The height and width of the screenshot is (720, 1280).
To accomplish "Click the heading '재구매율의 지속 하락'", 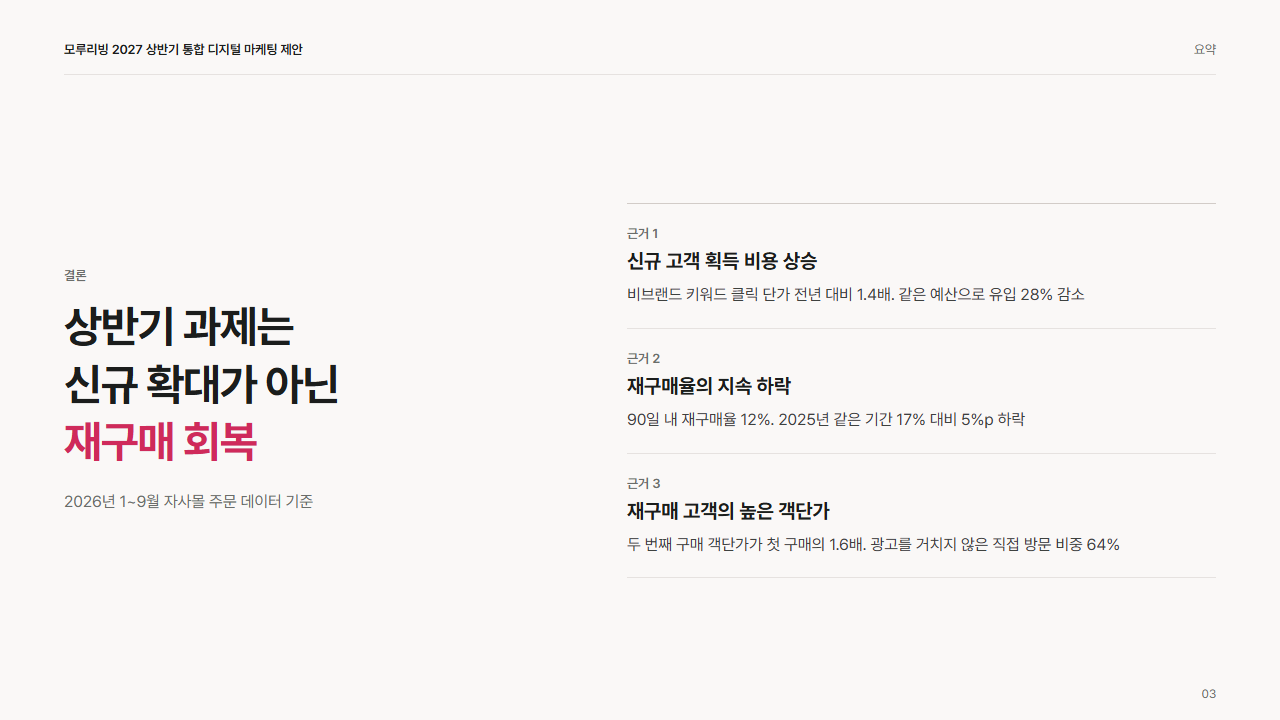I will pyautogui.click(x=709, y=386).
